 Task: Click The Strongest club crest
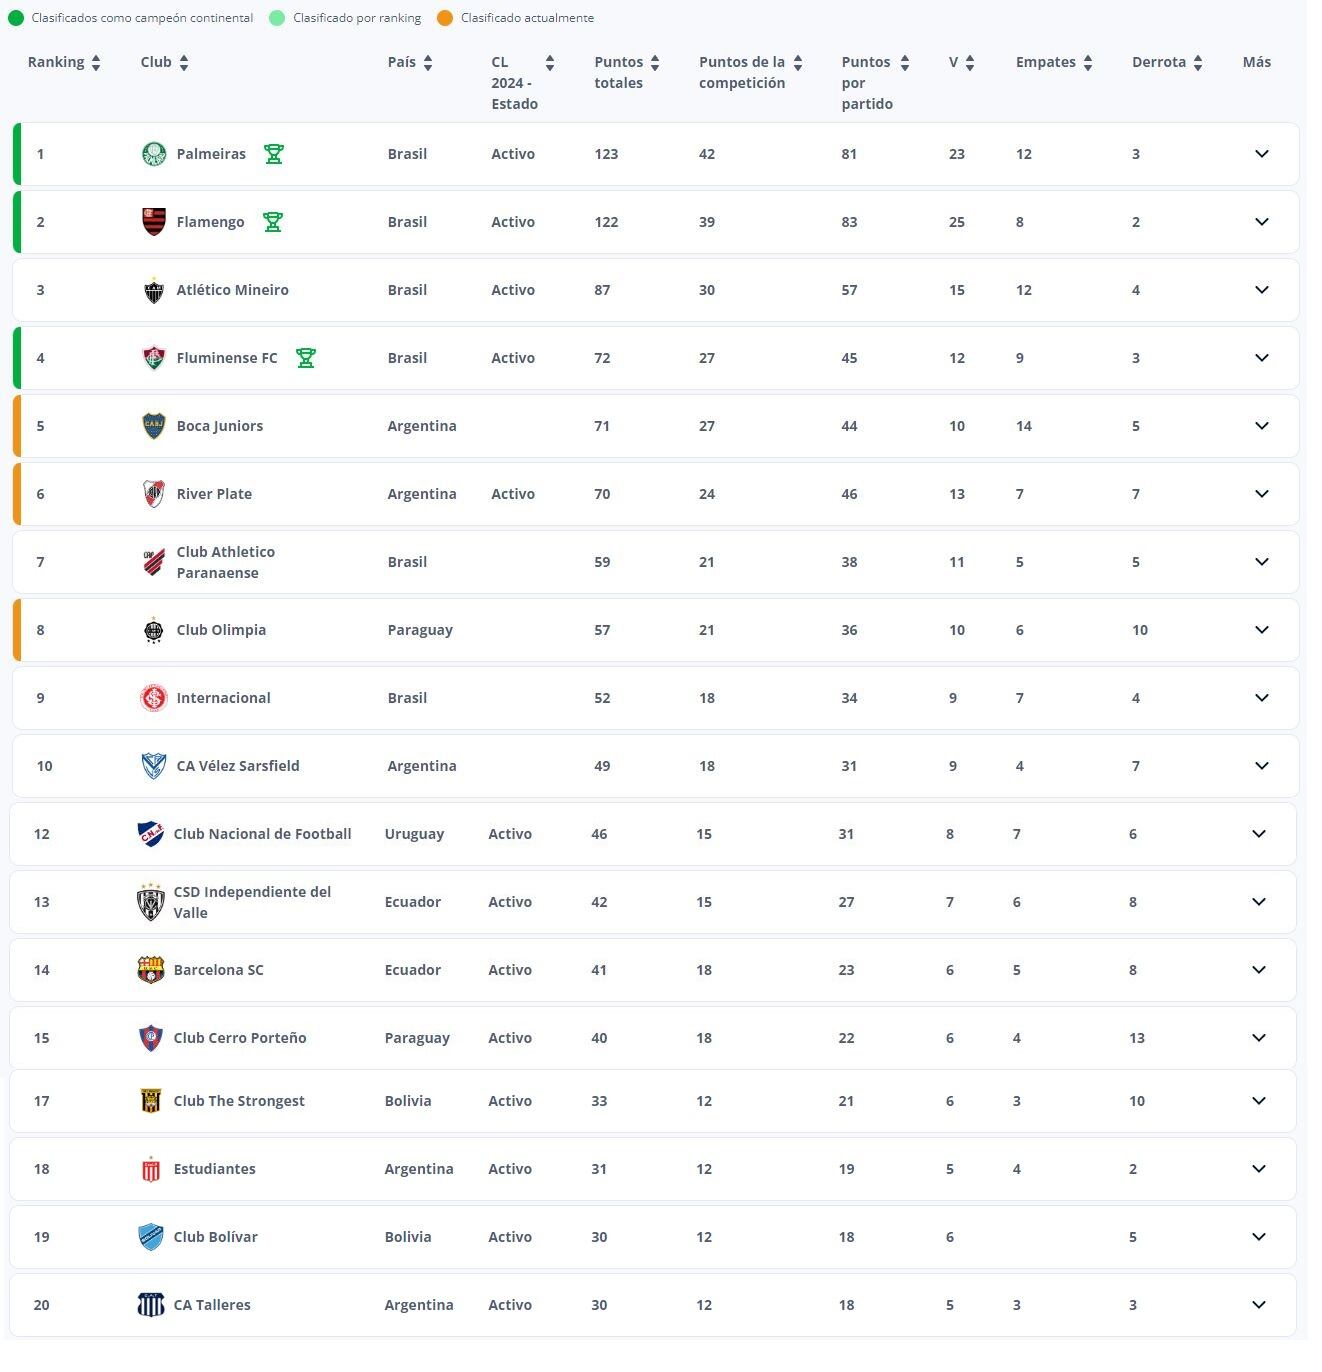(x=151, y=1101)
